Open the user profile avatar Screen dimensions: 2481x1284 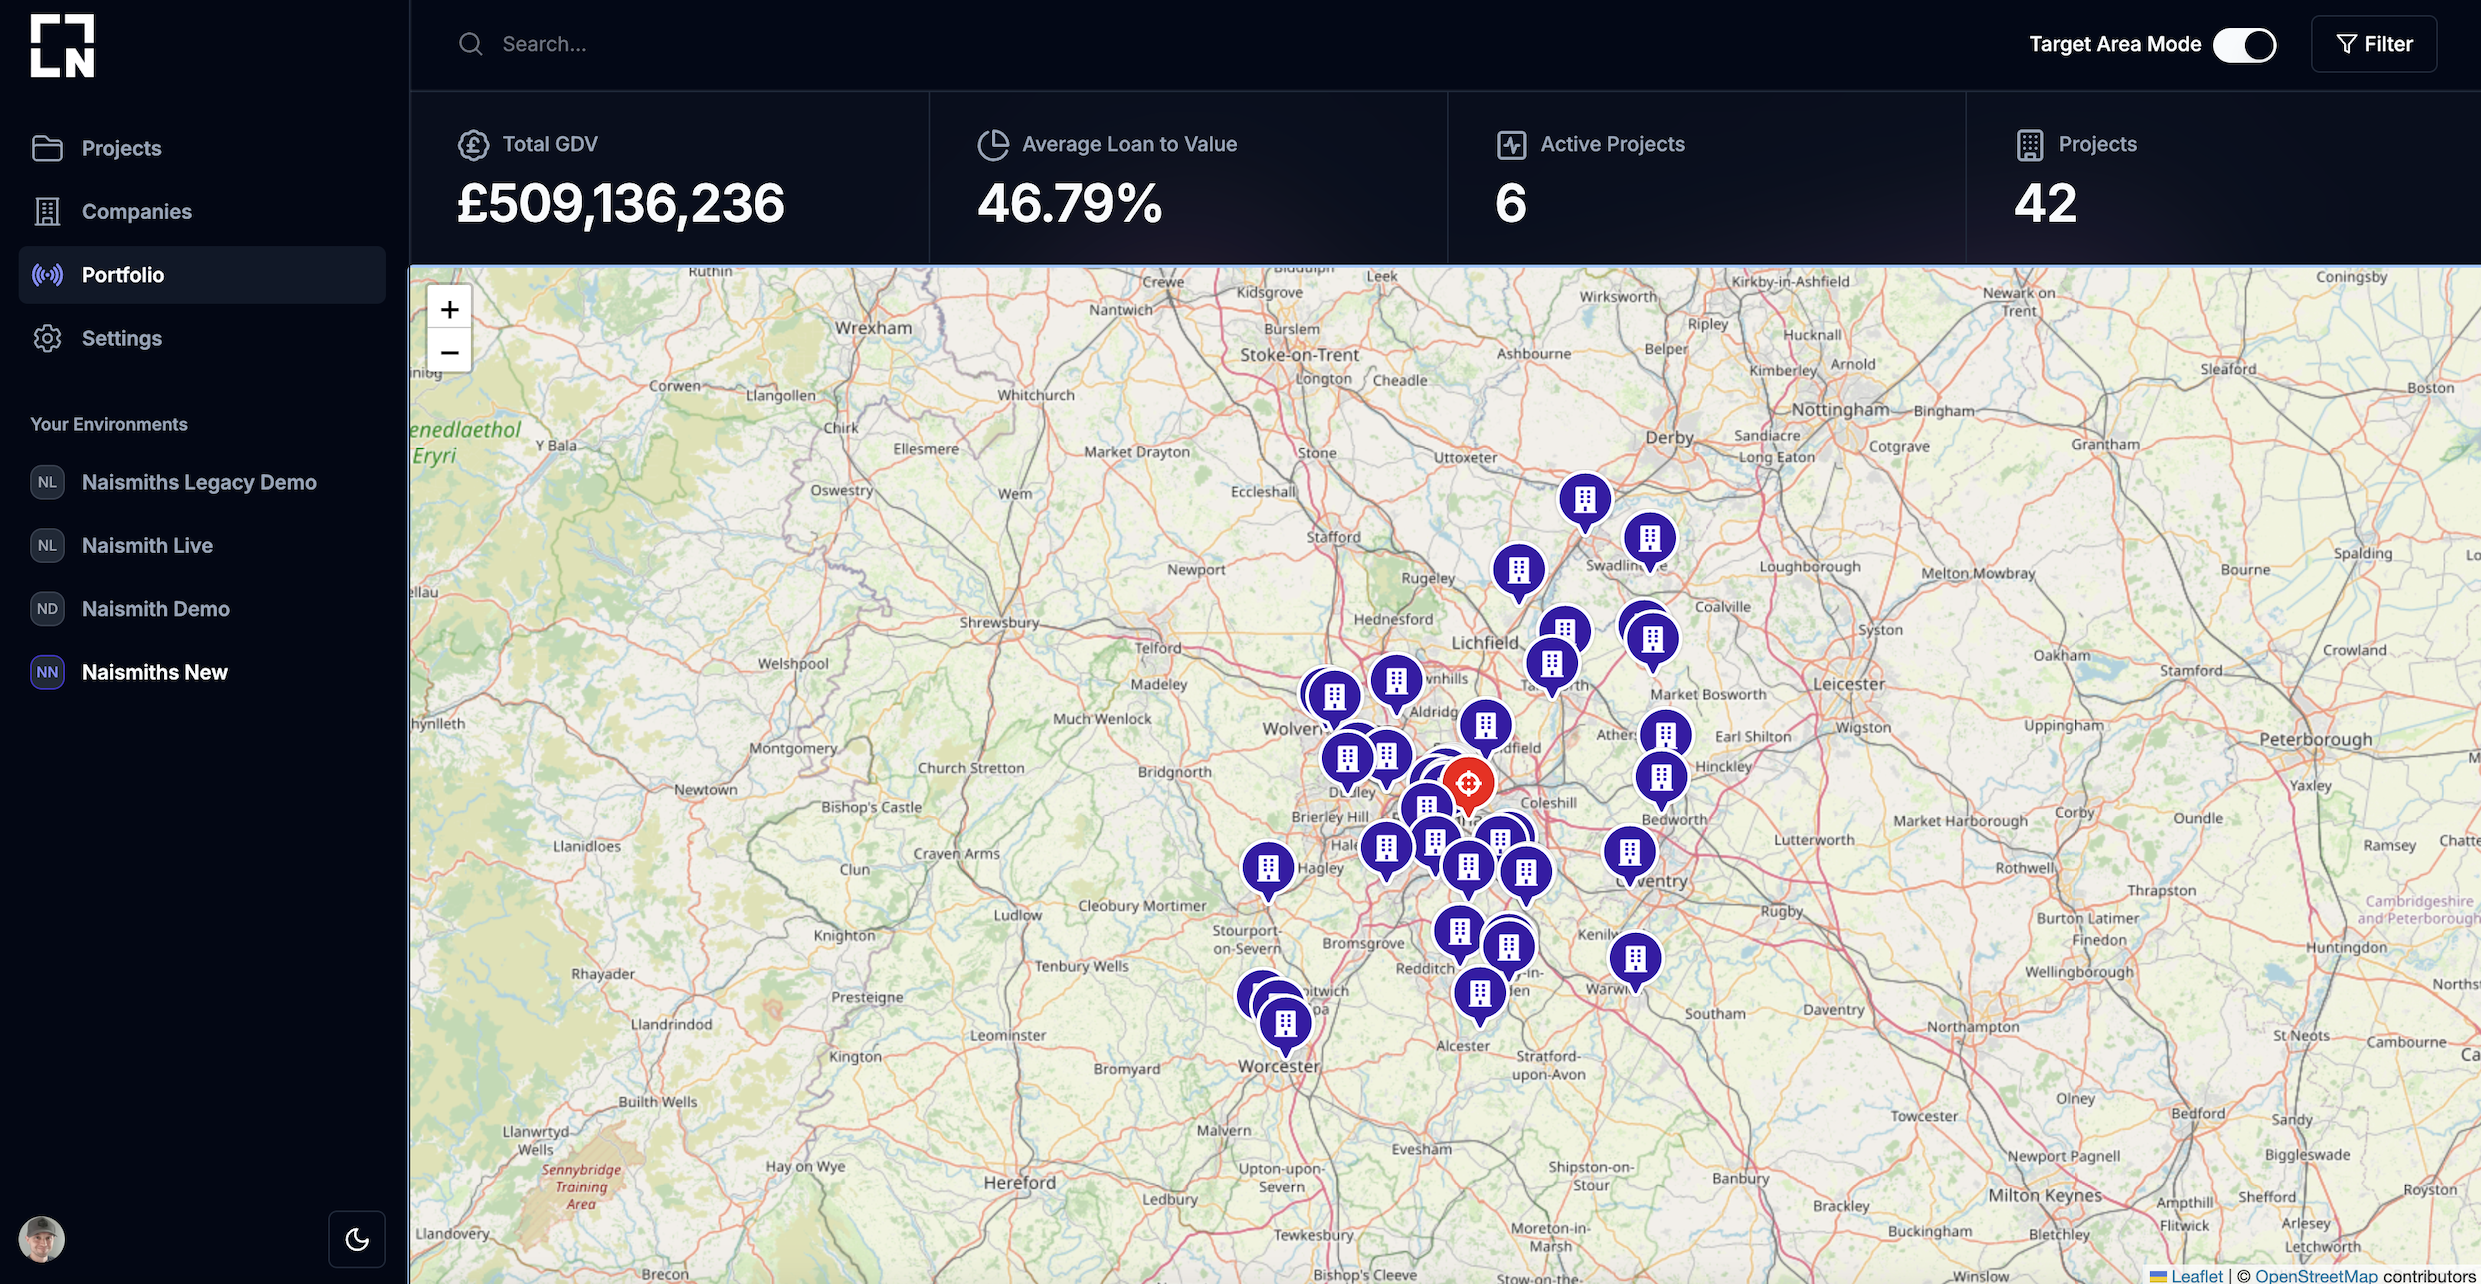coord(42,1239)
